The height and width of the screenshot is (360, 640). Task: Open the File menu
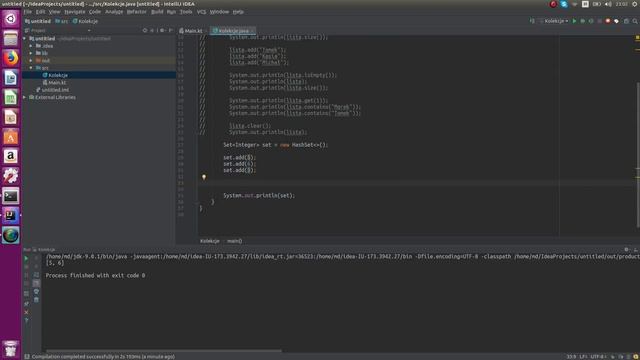tap(28, 12)
